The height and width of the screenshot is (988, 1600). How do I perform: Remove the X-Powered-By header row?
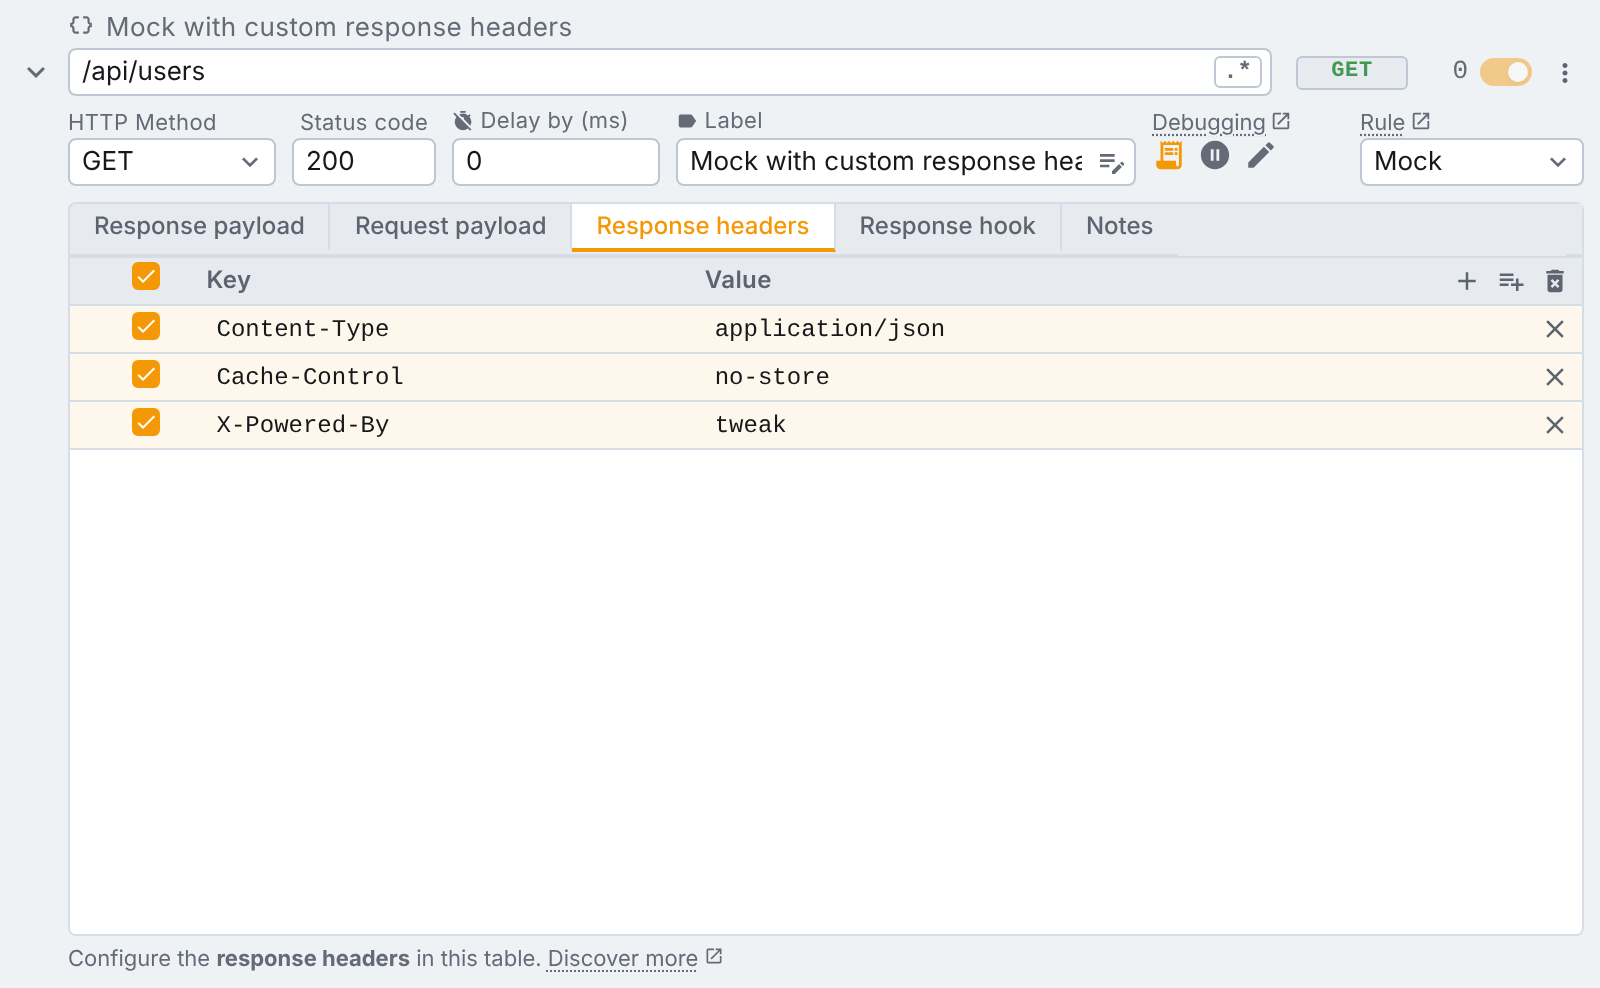[1555, 425]
